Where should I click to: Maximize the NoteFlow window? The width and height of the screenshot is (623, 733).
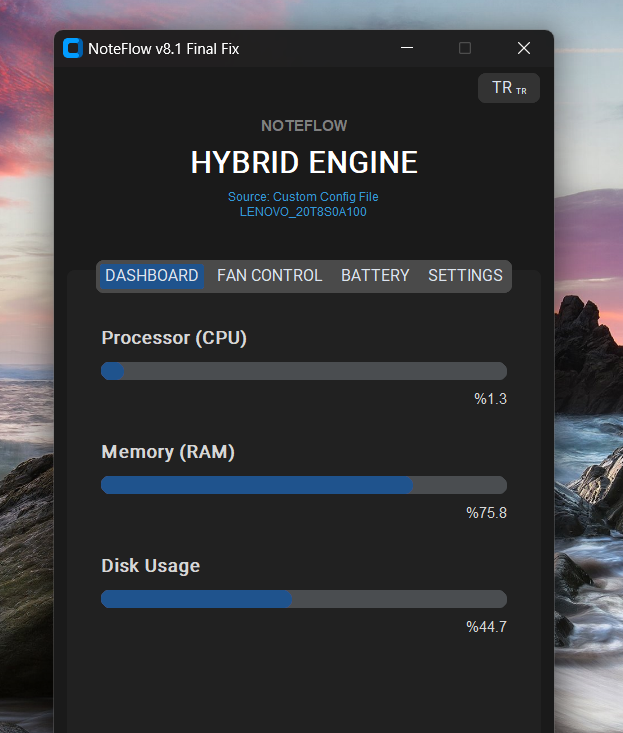pos(465,48)
